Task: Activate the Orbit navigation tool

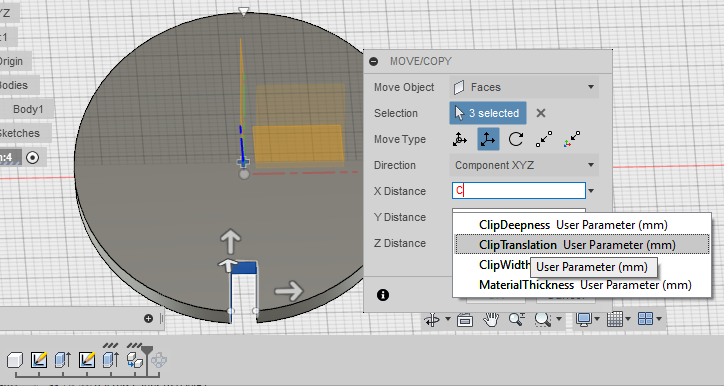Action: coord(432,319)
